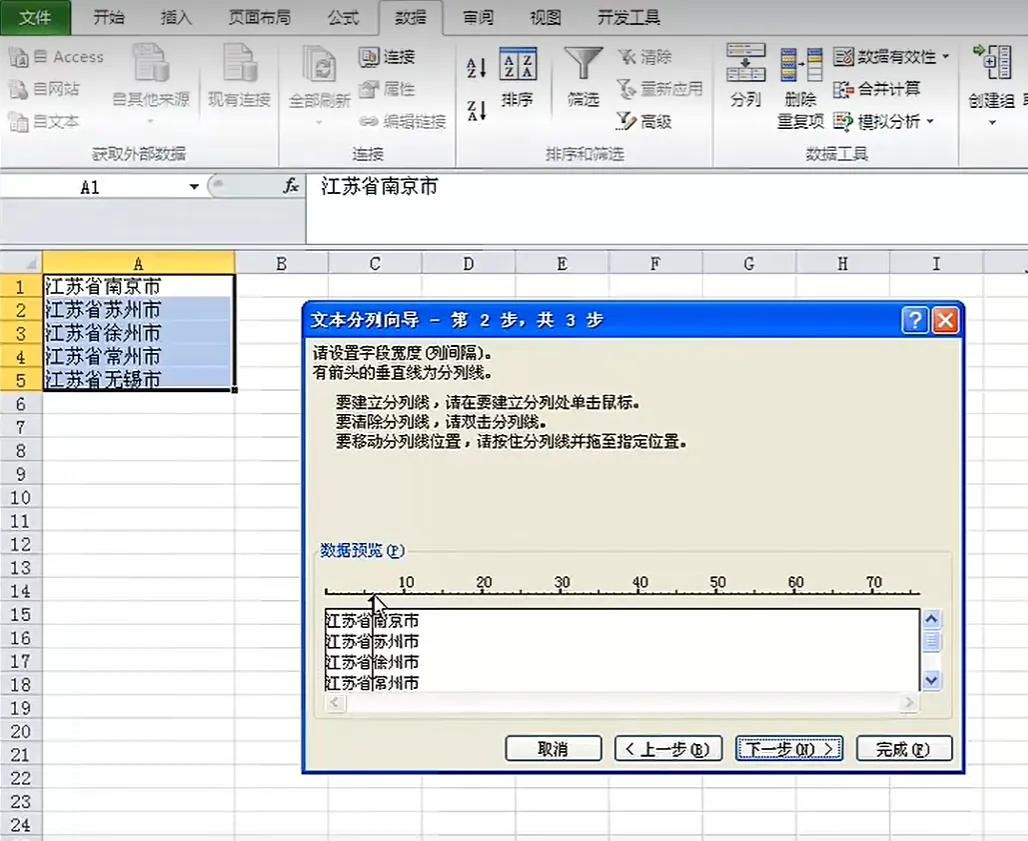Image resolution: width=1028 pixels, height=841 pixels.
Task: Open the Sort (排序) dialog
Action: coord(518,77)
